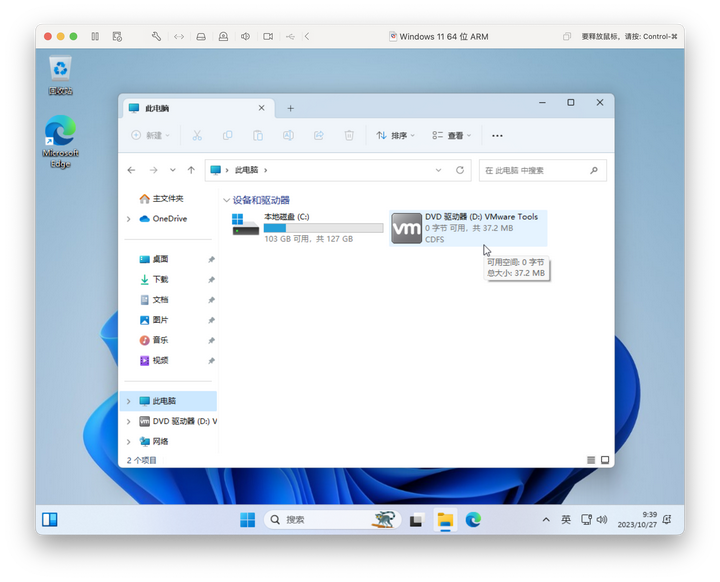Image resolution: width=720 pixels, height=582 pixels.
Task: Select the 此电脑 tab
Action: click(x=199, y=108)
